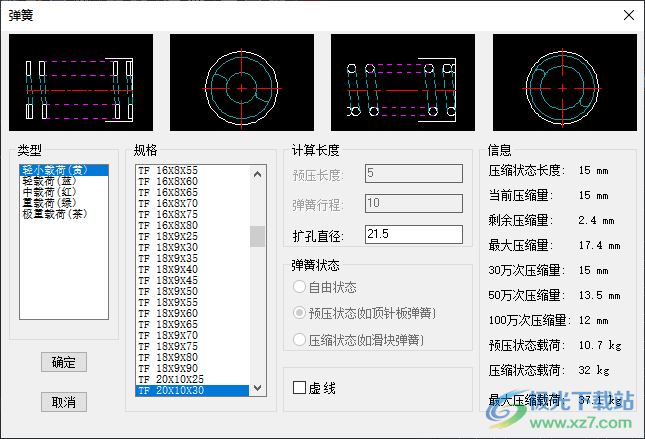Click the 预压长度 input field
Screen dimensions: 645x439
[414, 174]
